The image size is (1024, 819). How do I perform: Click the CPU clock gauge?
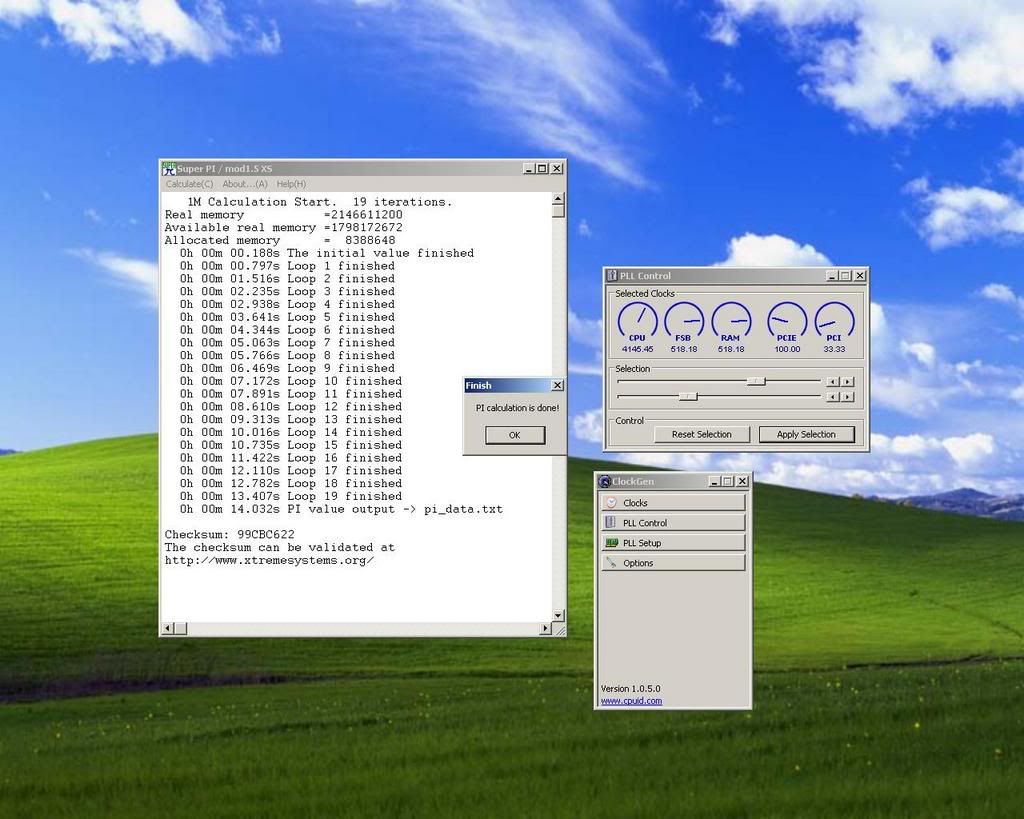click(x=637, y=322)
